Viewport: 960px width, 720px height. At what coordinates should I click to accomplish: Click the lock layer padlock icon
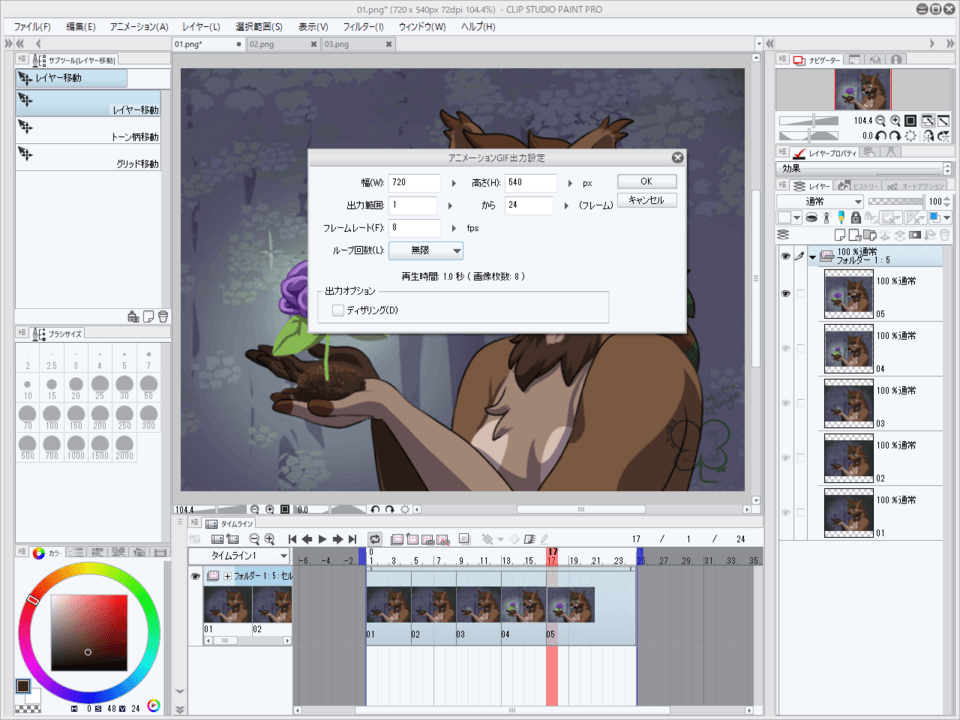856,218
